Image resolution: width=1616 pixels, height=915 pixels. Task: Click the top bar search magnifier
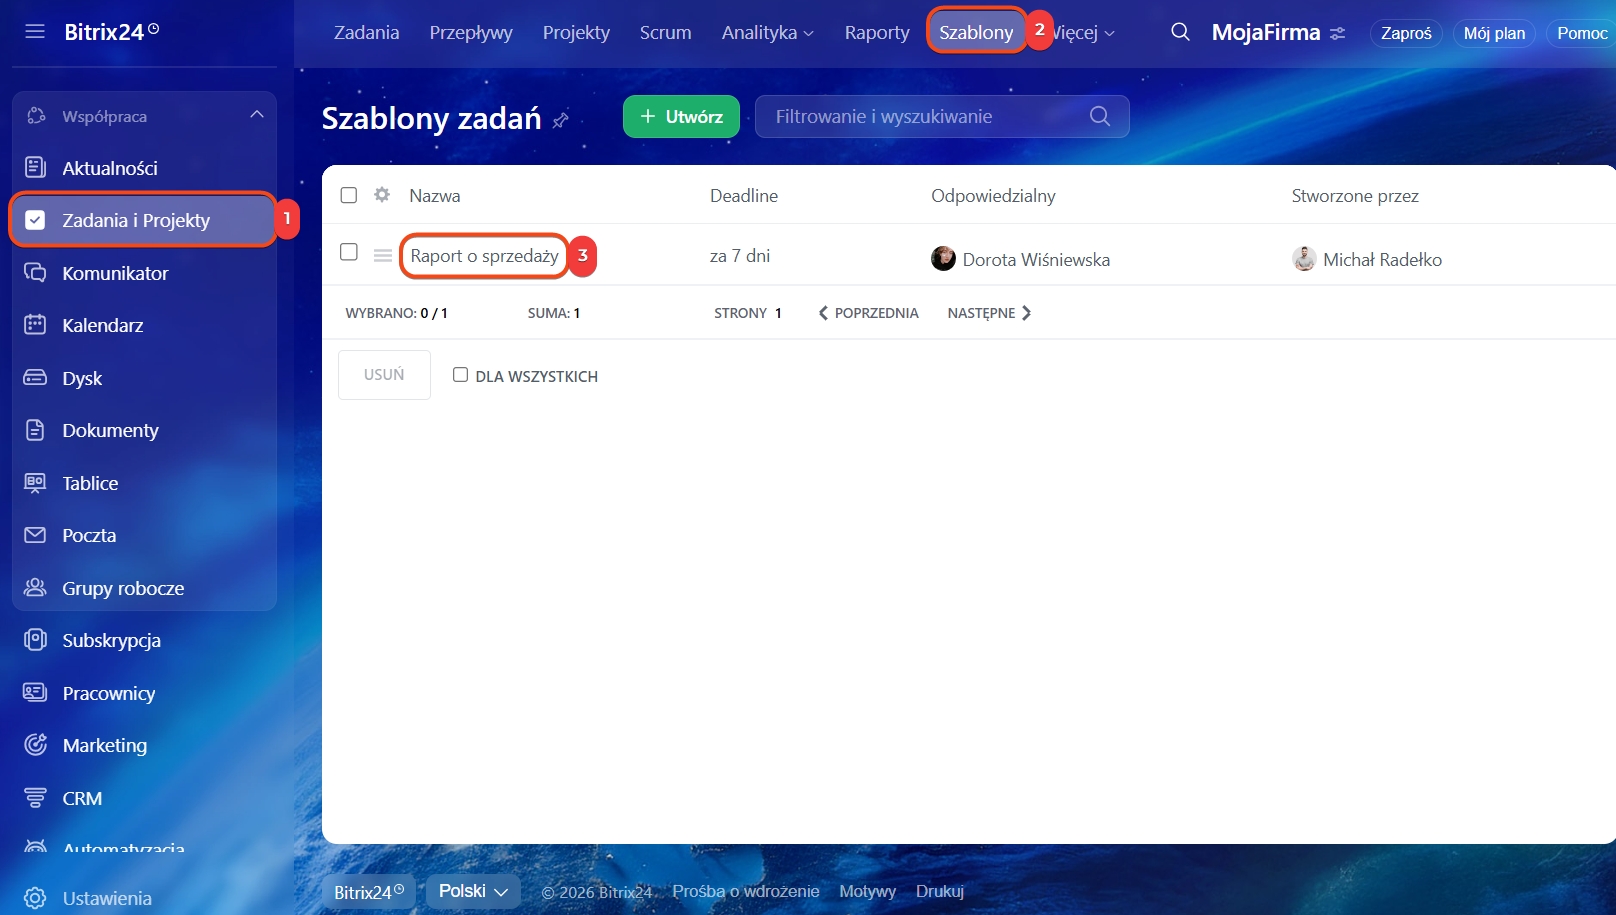coord(1180,32)
